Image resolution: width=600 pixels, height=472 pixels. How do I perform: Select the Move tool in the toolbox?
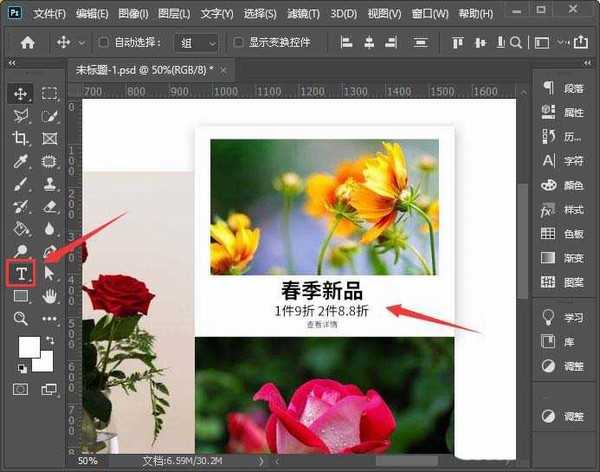21,93
